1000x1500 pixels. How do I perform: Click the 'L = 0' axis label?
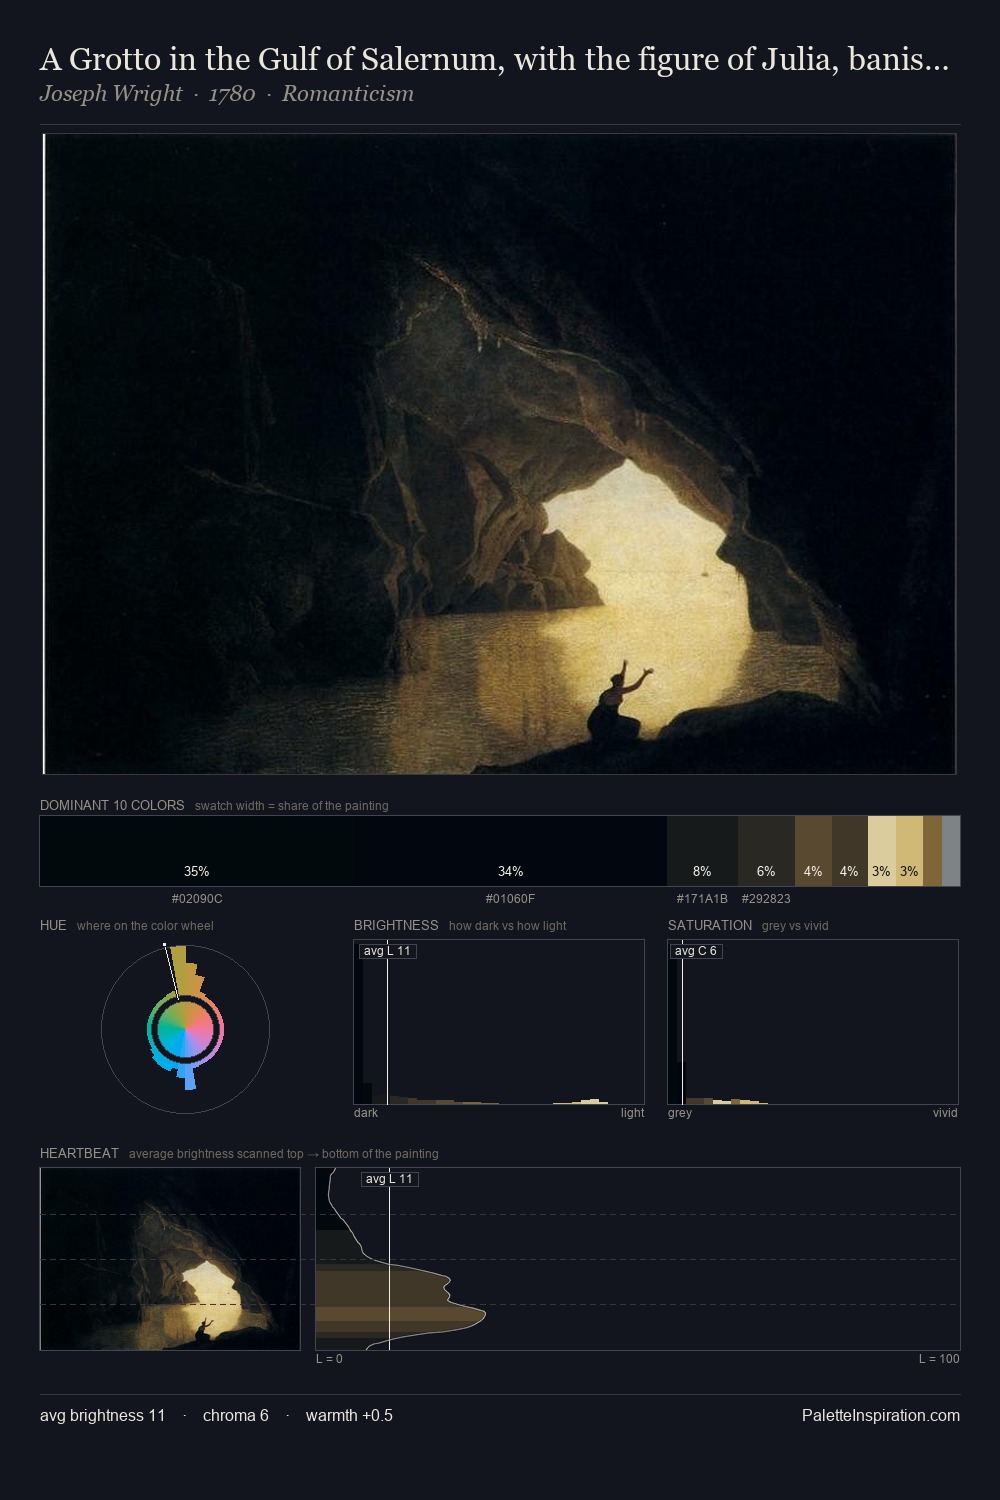pyautogui.click(x=329, y=1359)
